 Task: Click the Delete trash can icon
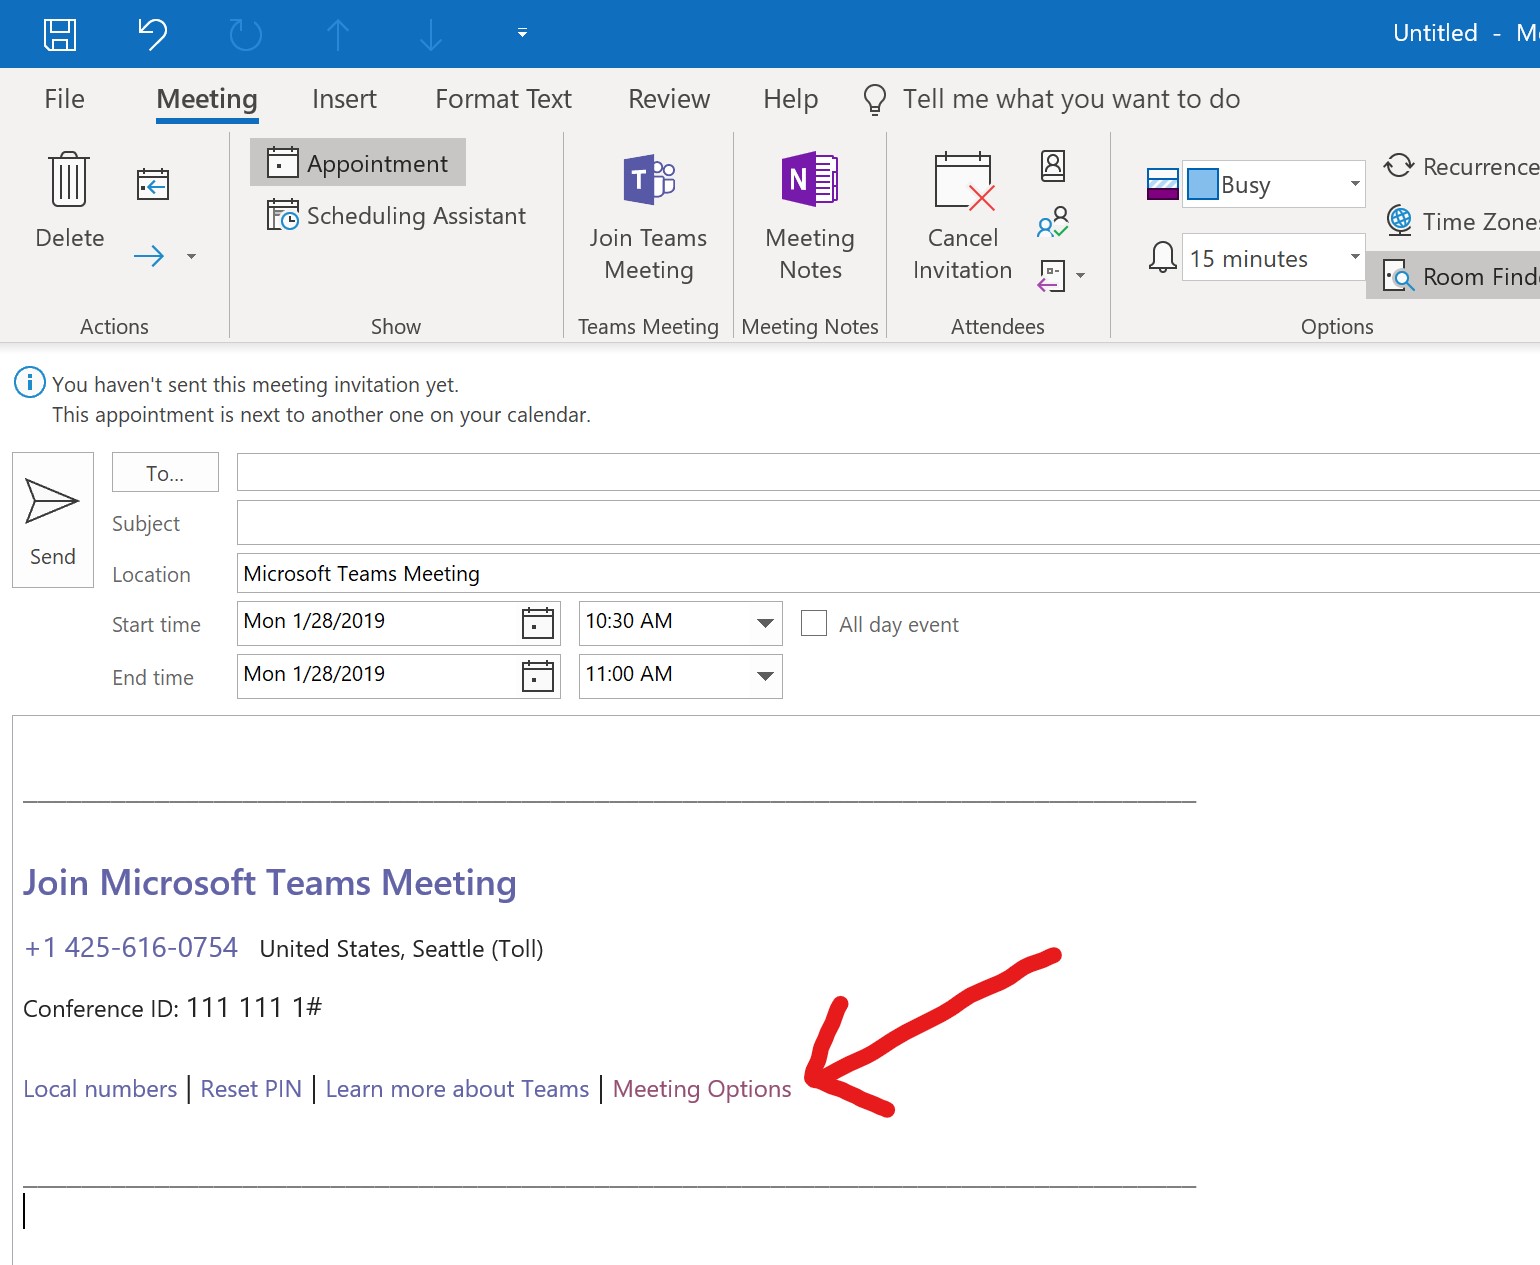(x=69, y=180)
